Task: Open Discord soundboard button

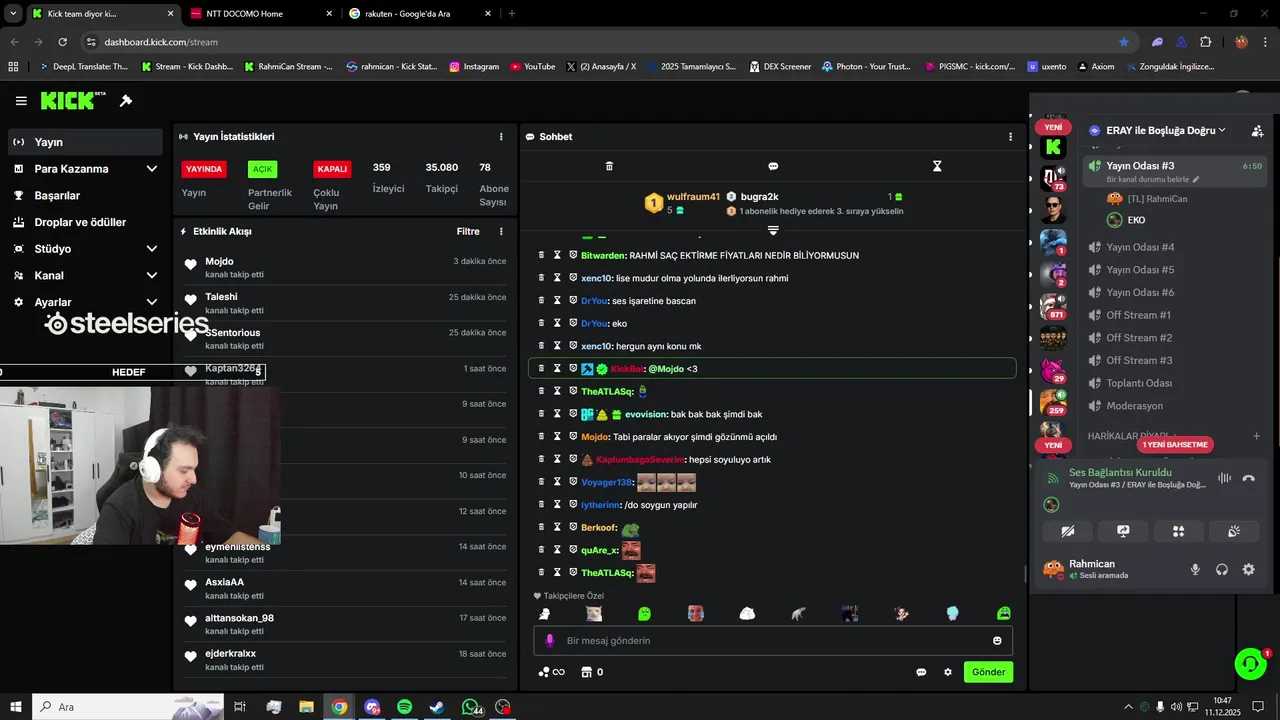Action: click(x=1234, y=531)
